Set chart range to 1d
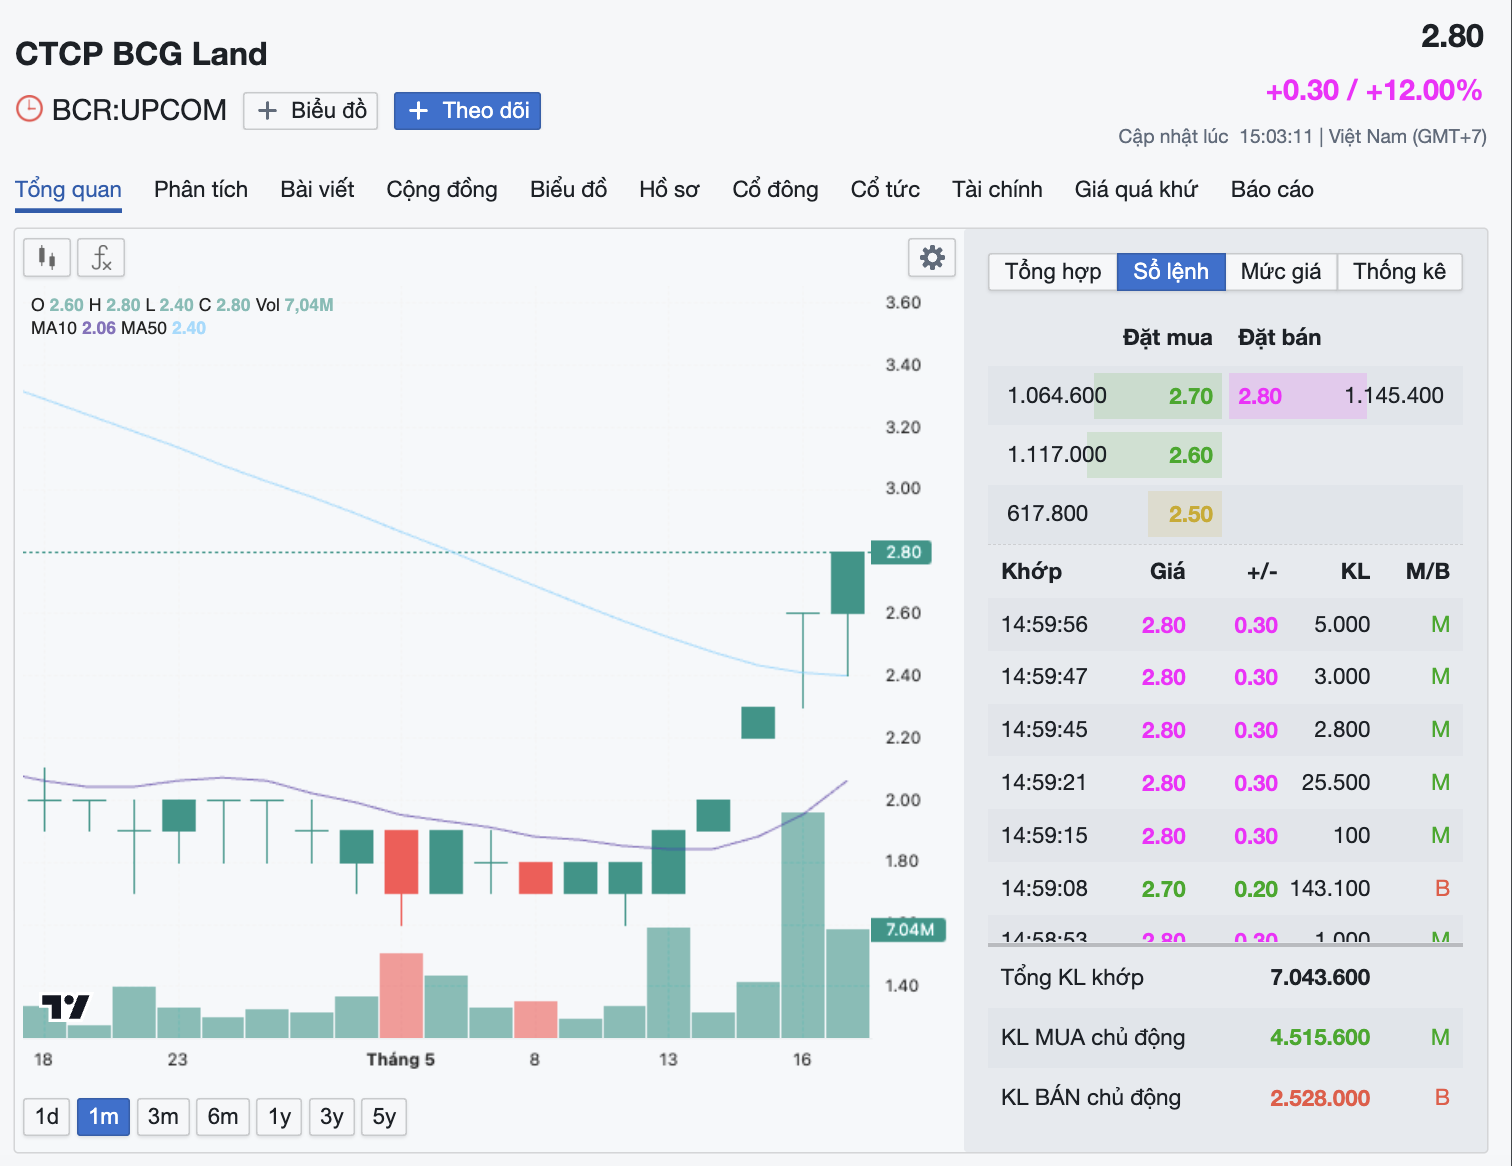The image size is (1512, 1166). pyautogui.click(x=47, y=1117)
